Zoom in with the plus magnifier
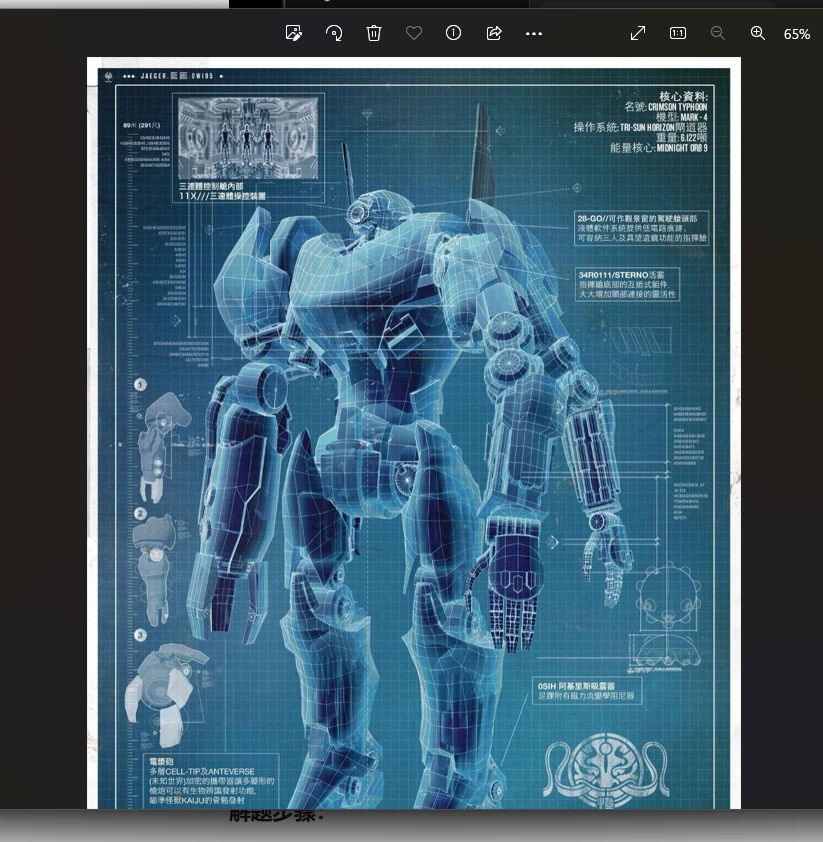 tap(758, 33)
